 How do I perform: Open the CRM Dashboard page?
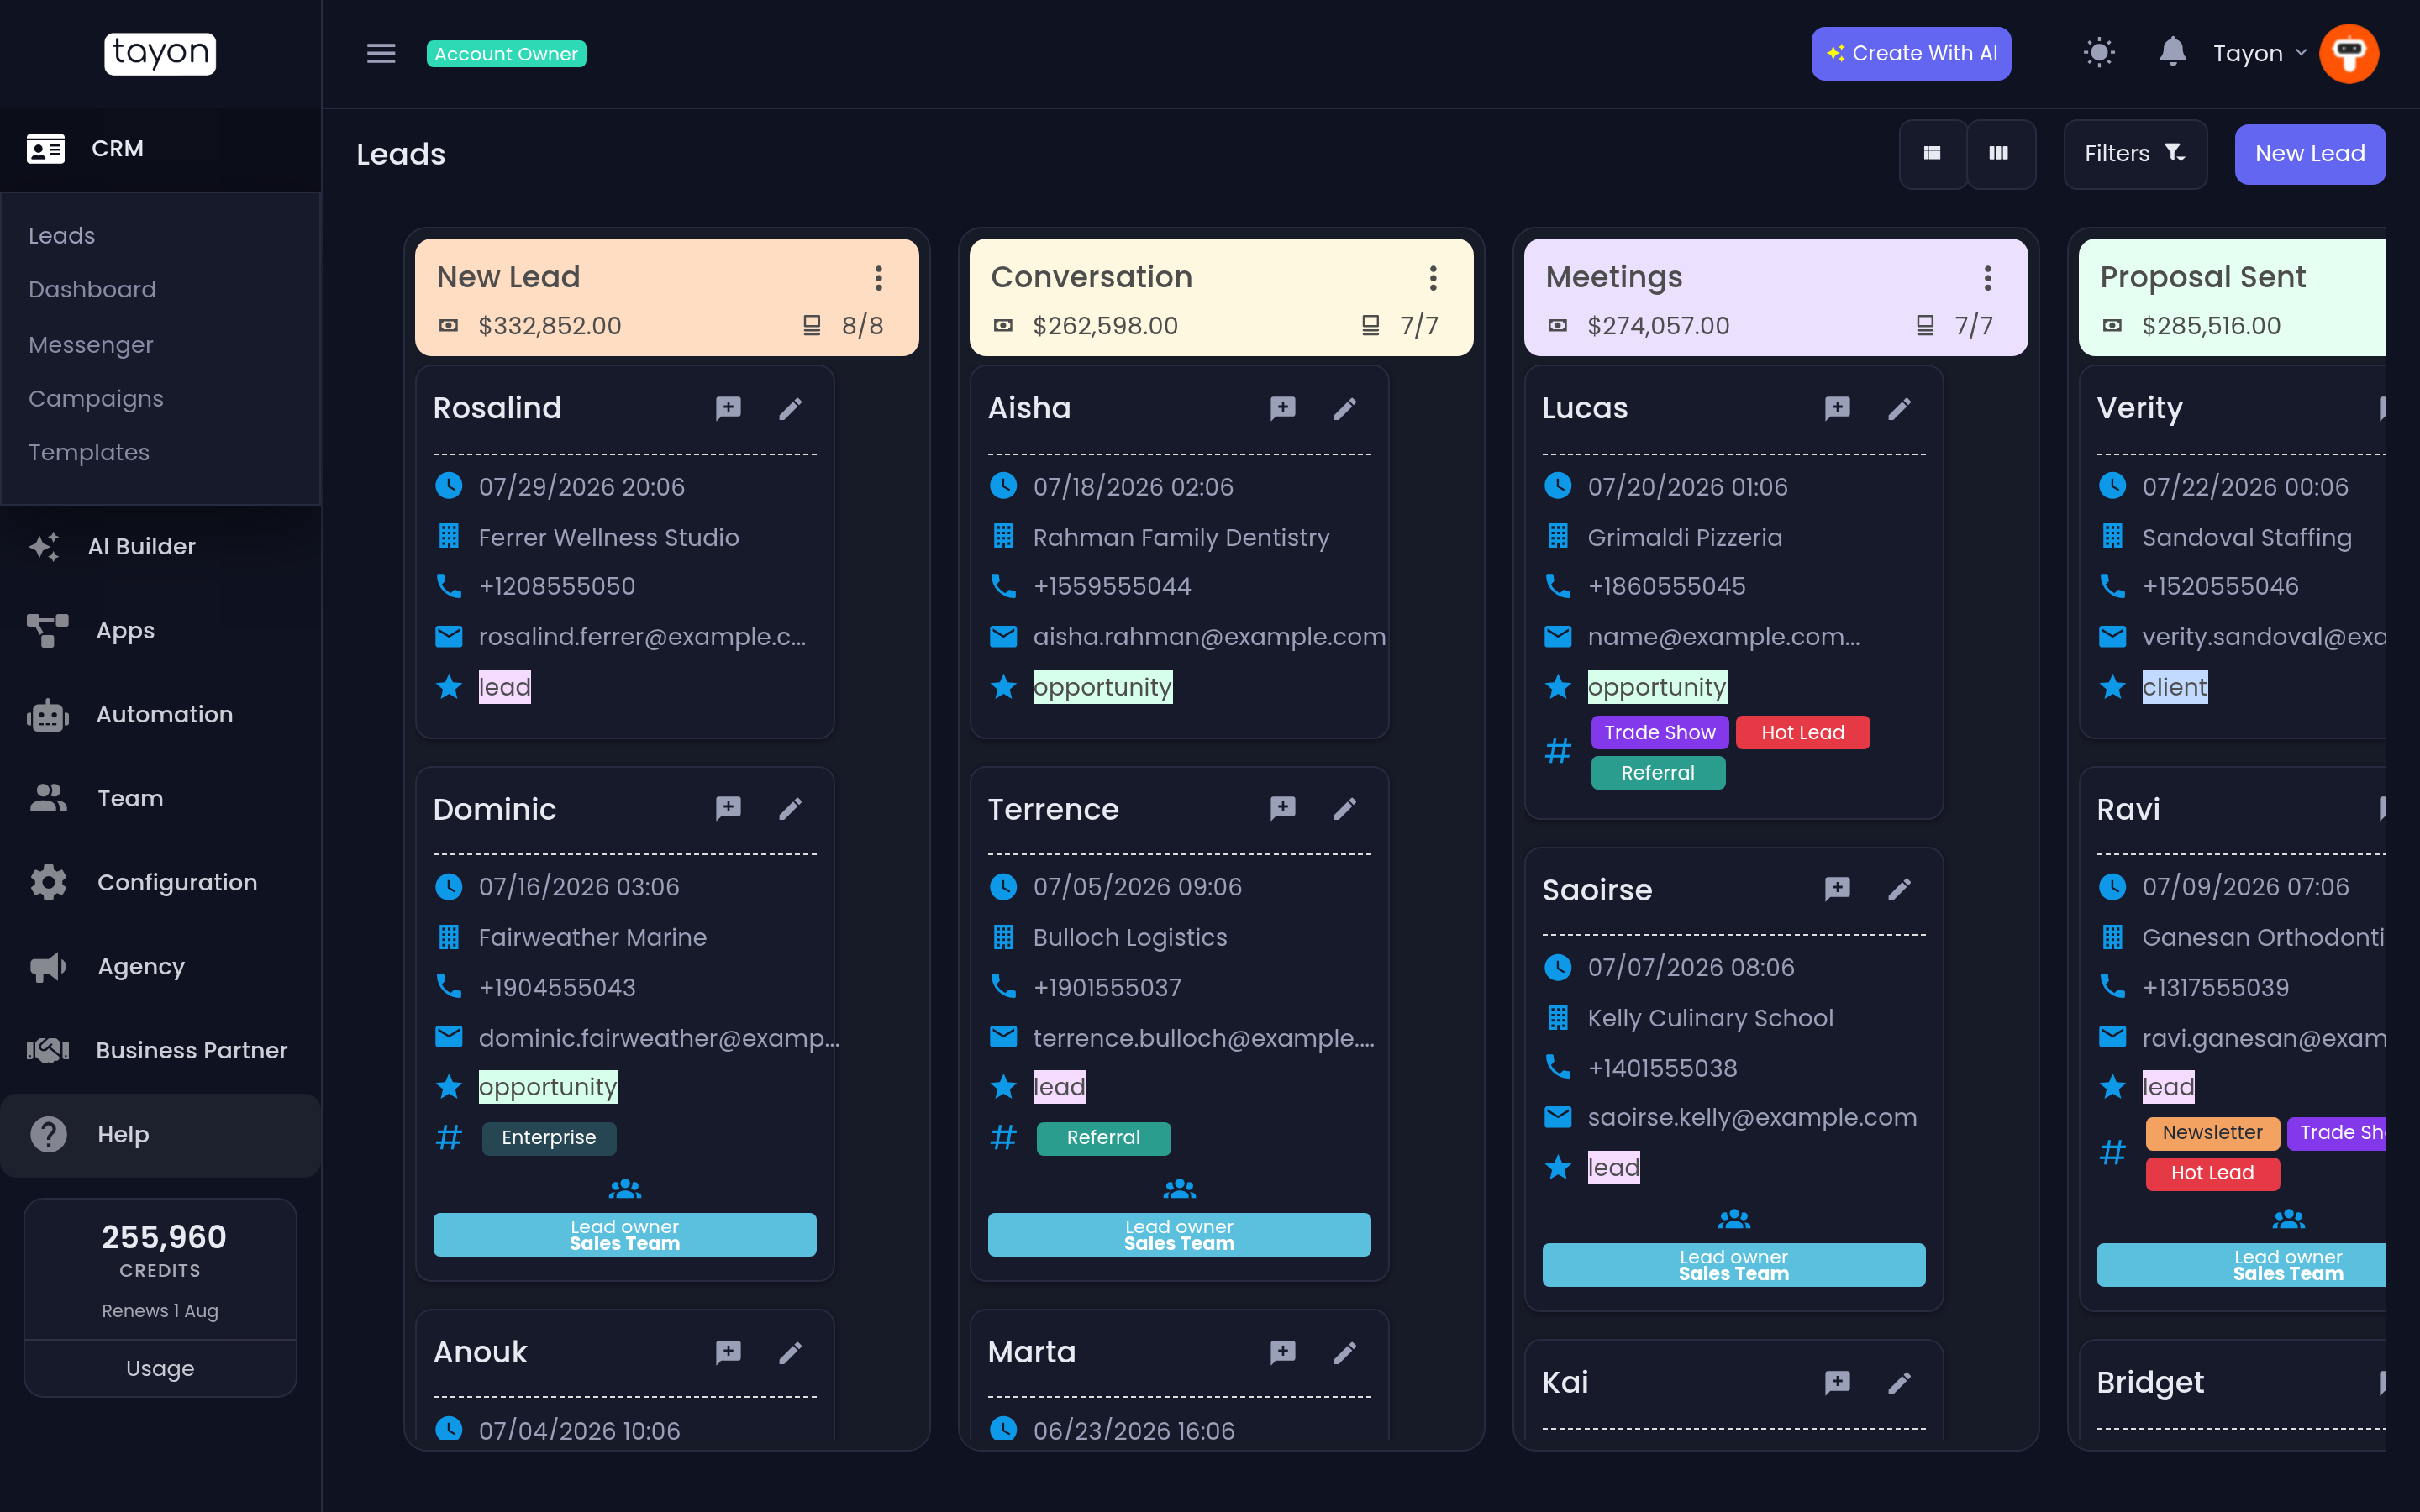point(92,290)
